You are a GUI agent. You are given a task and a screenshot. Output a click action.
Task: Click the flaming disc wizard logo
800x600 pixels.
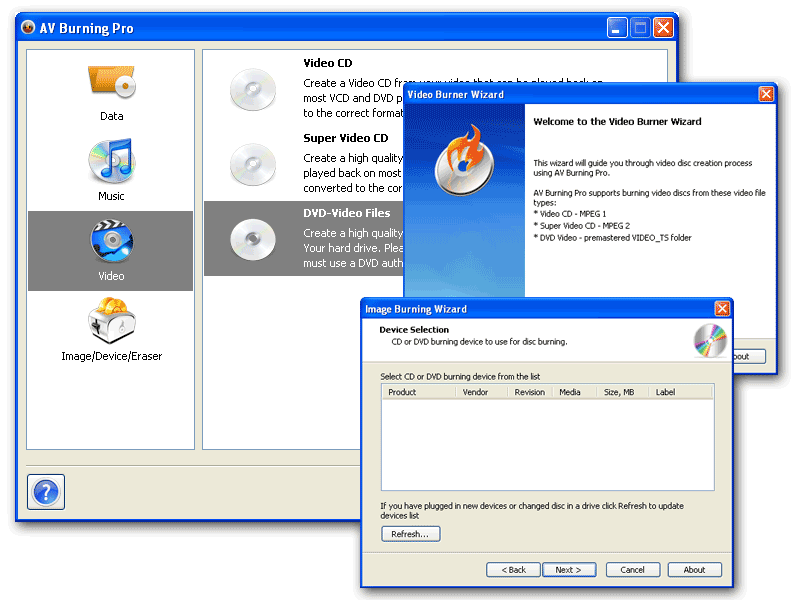coord(464,160)
